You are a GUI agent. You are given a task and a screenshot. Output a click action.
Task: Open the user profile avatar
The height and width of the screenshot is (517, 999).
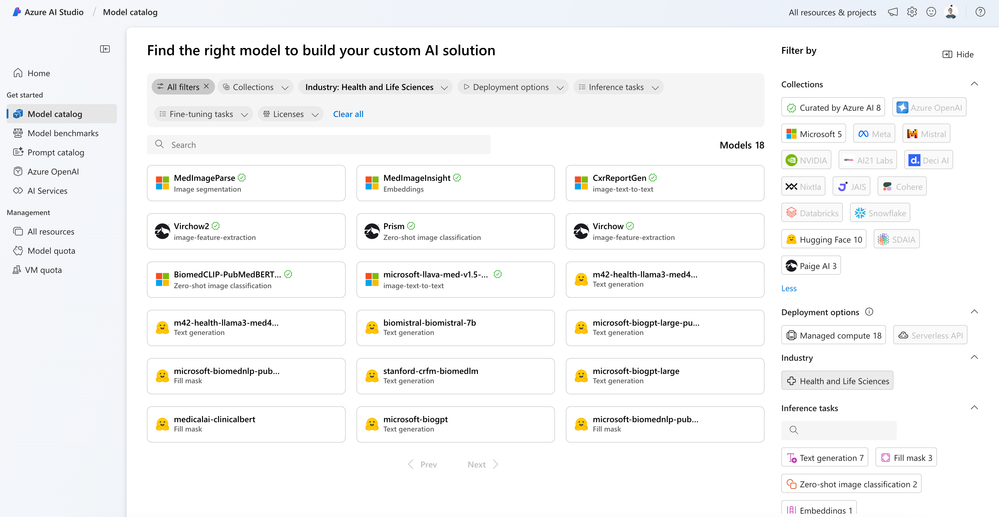(x=951, y=12)
